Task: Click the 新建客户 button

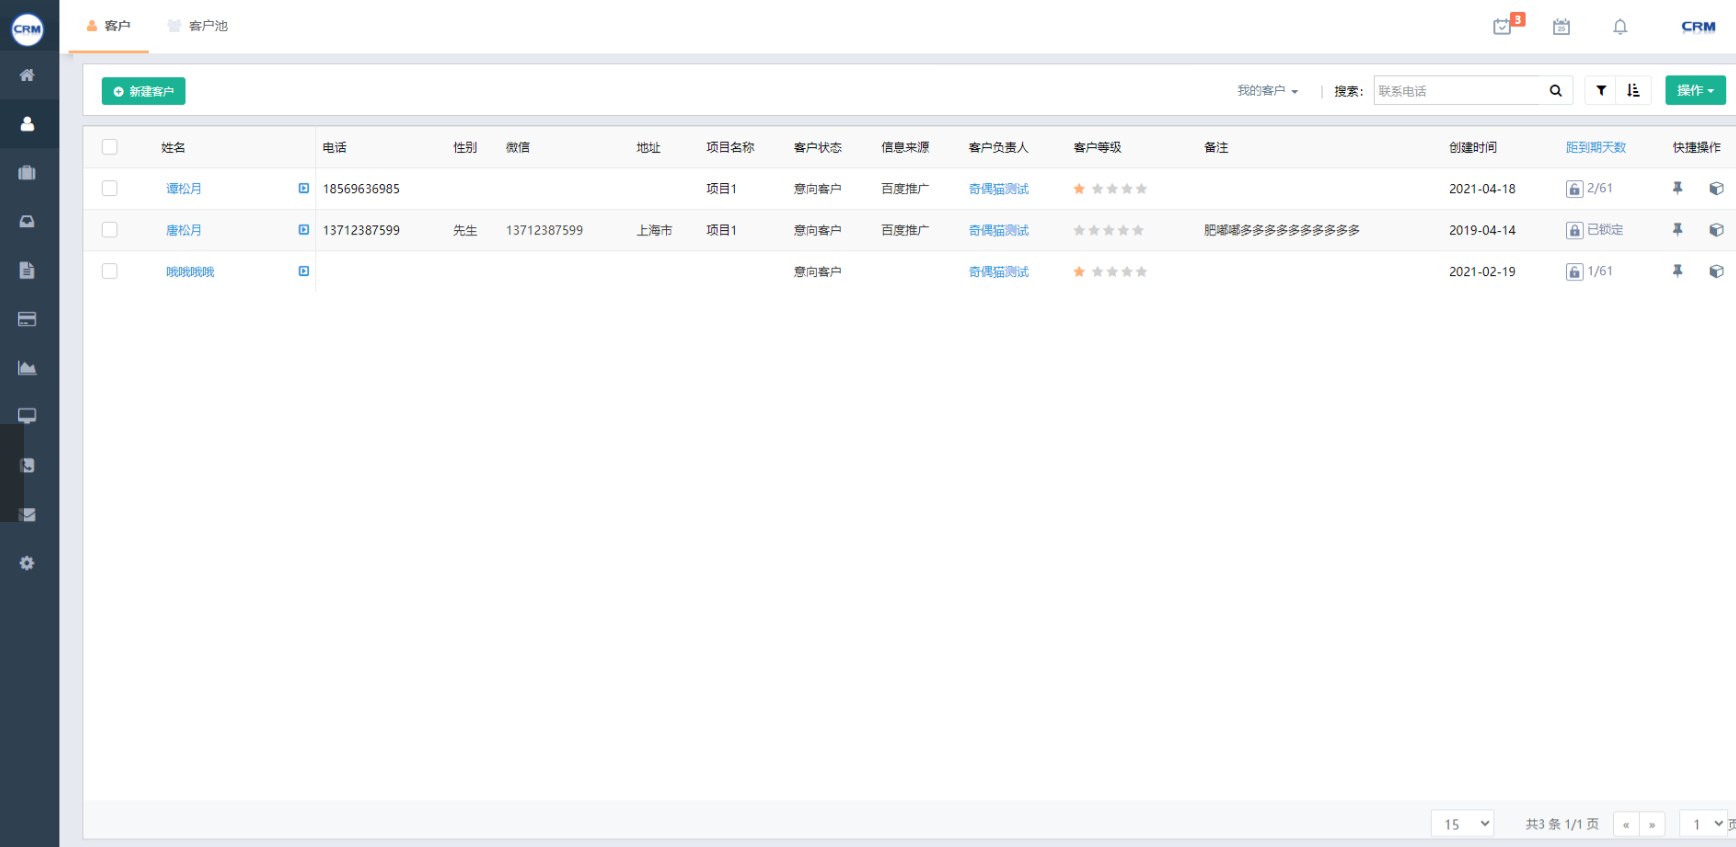Action: [x=143, y=91]
